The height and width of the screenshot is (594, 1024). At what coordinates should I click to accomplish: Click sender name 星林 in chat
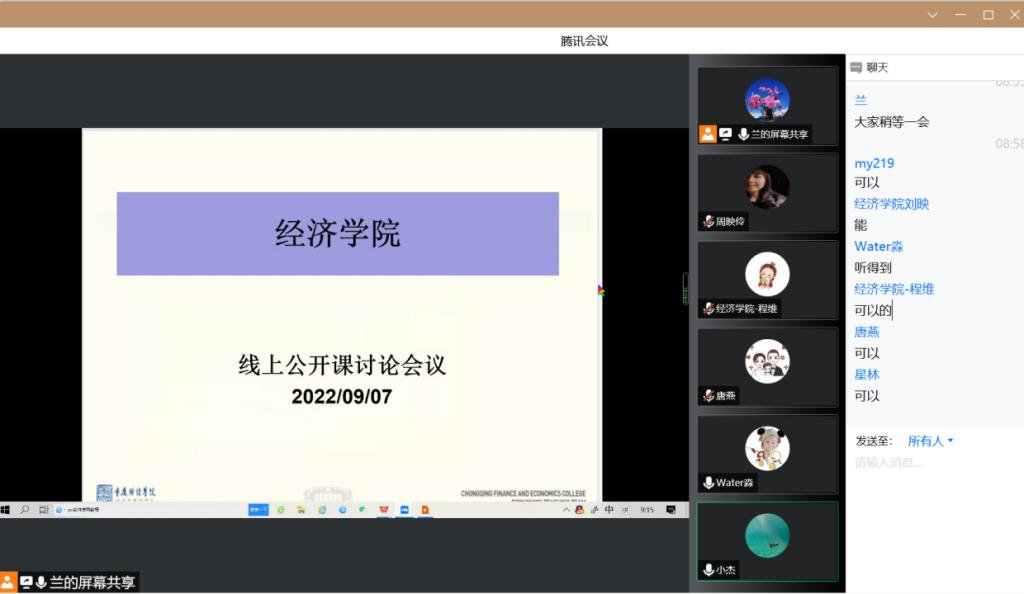(x=866, y=375)
